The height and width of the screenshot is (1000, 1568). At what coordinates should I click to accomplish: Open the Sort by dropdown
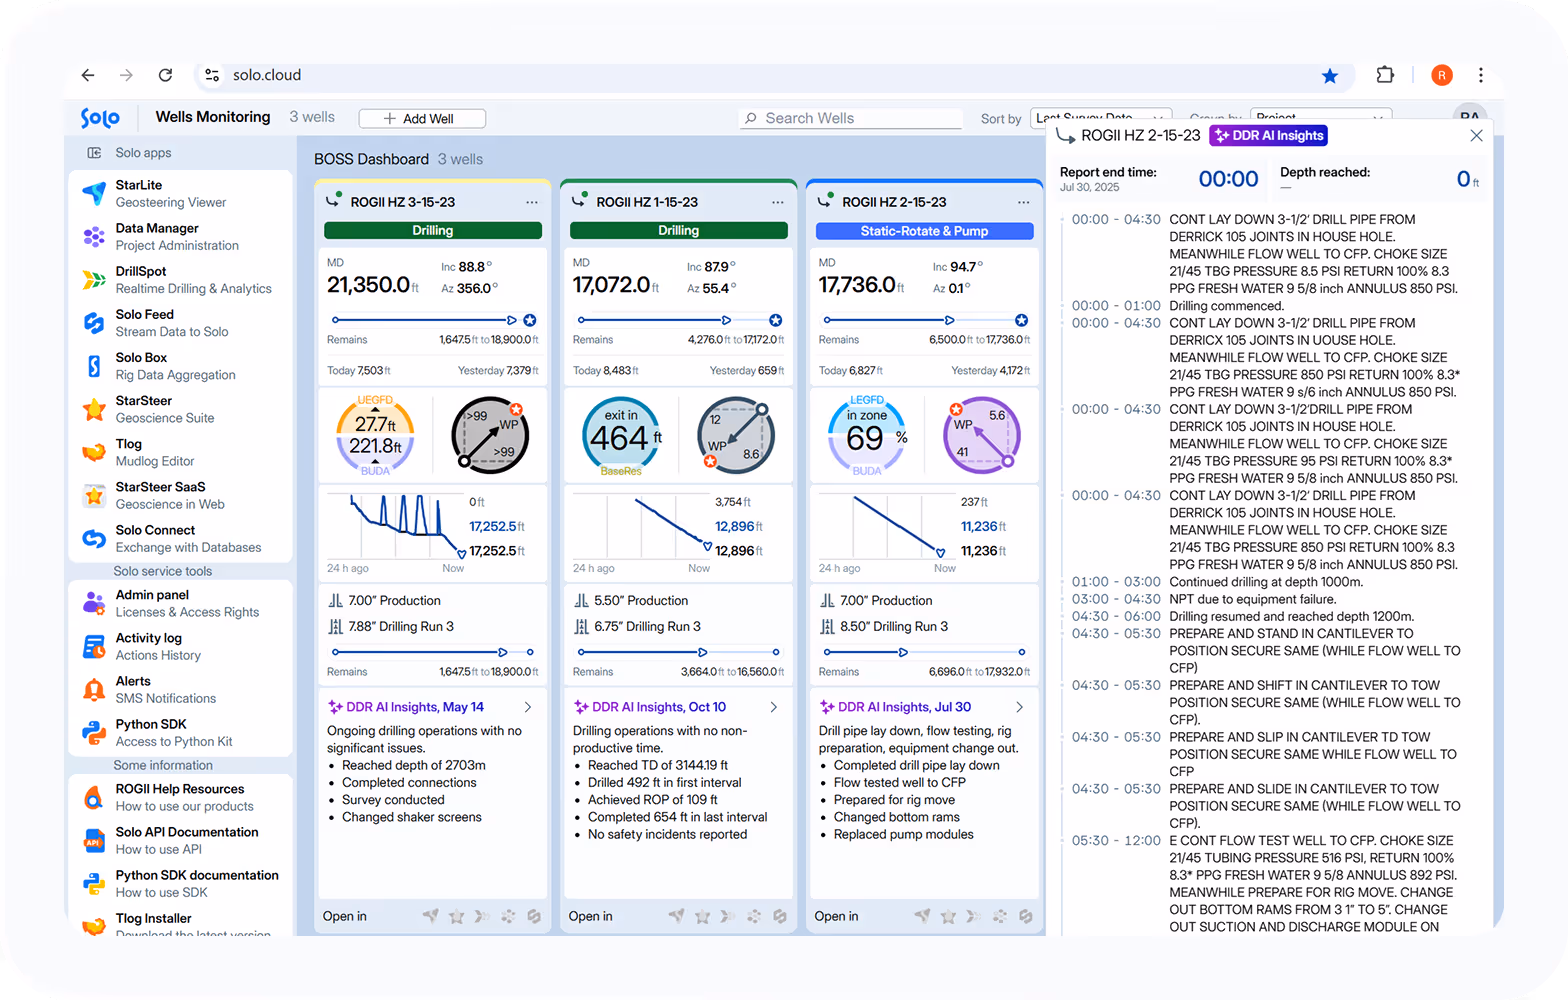pos(1100,118)
